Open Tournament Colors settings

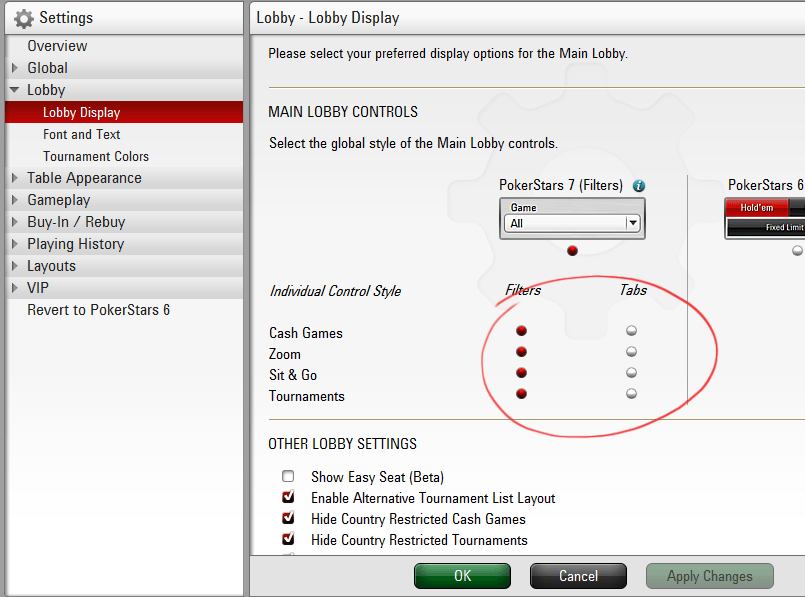click(96, 156)
